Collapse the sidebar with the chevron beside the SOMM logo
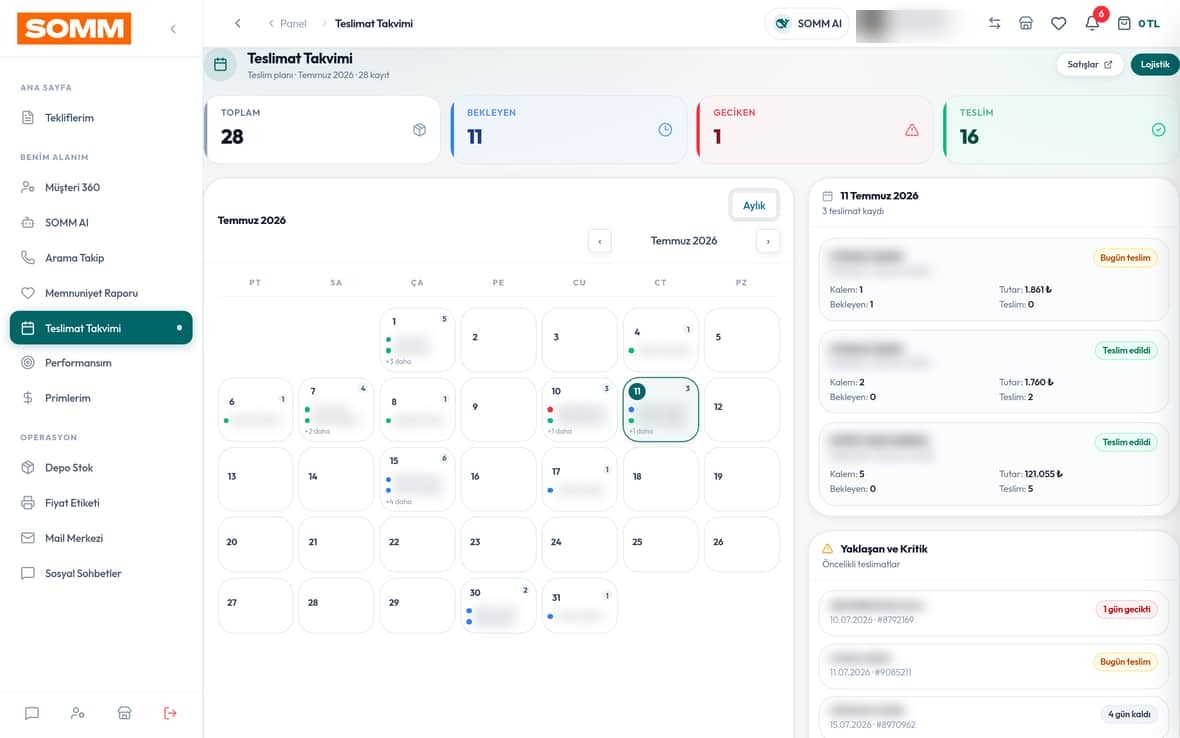Screen dimensions: 1180x738 (173, 29)
